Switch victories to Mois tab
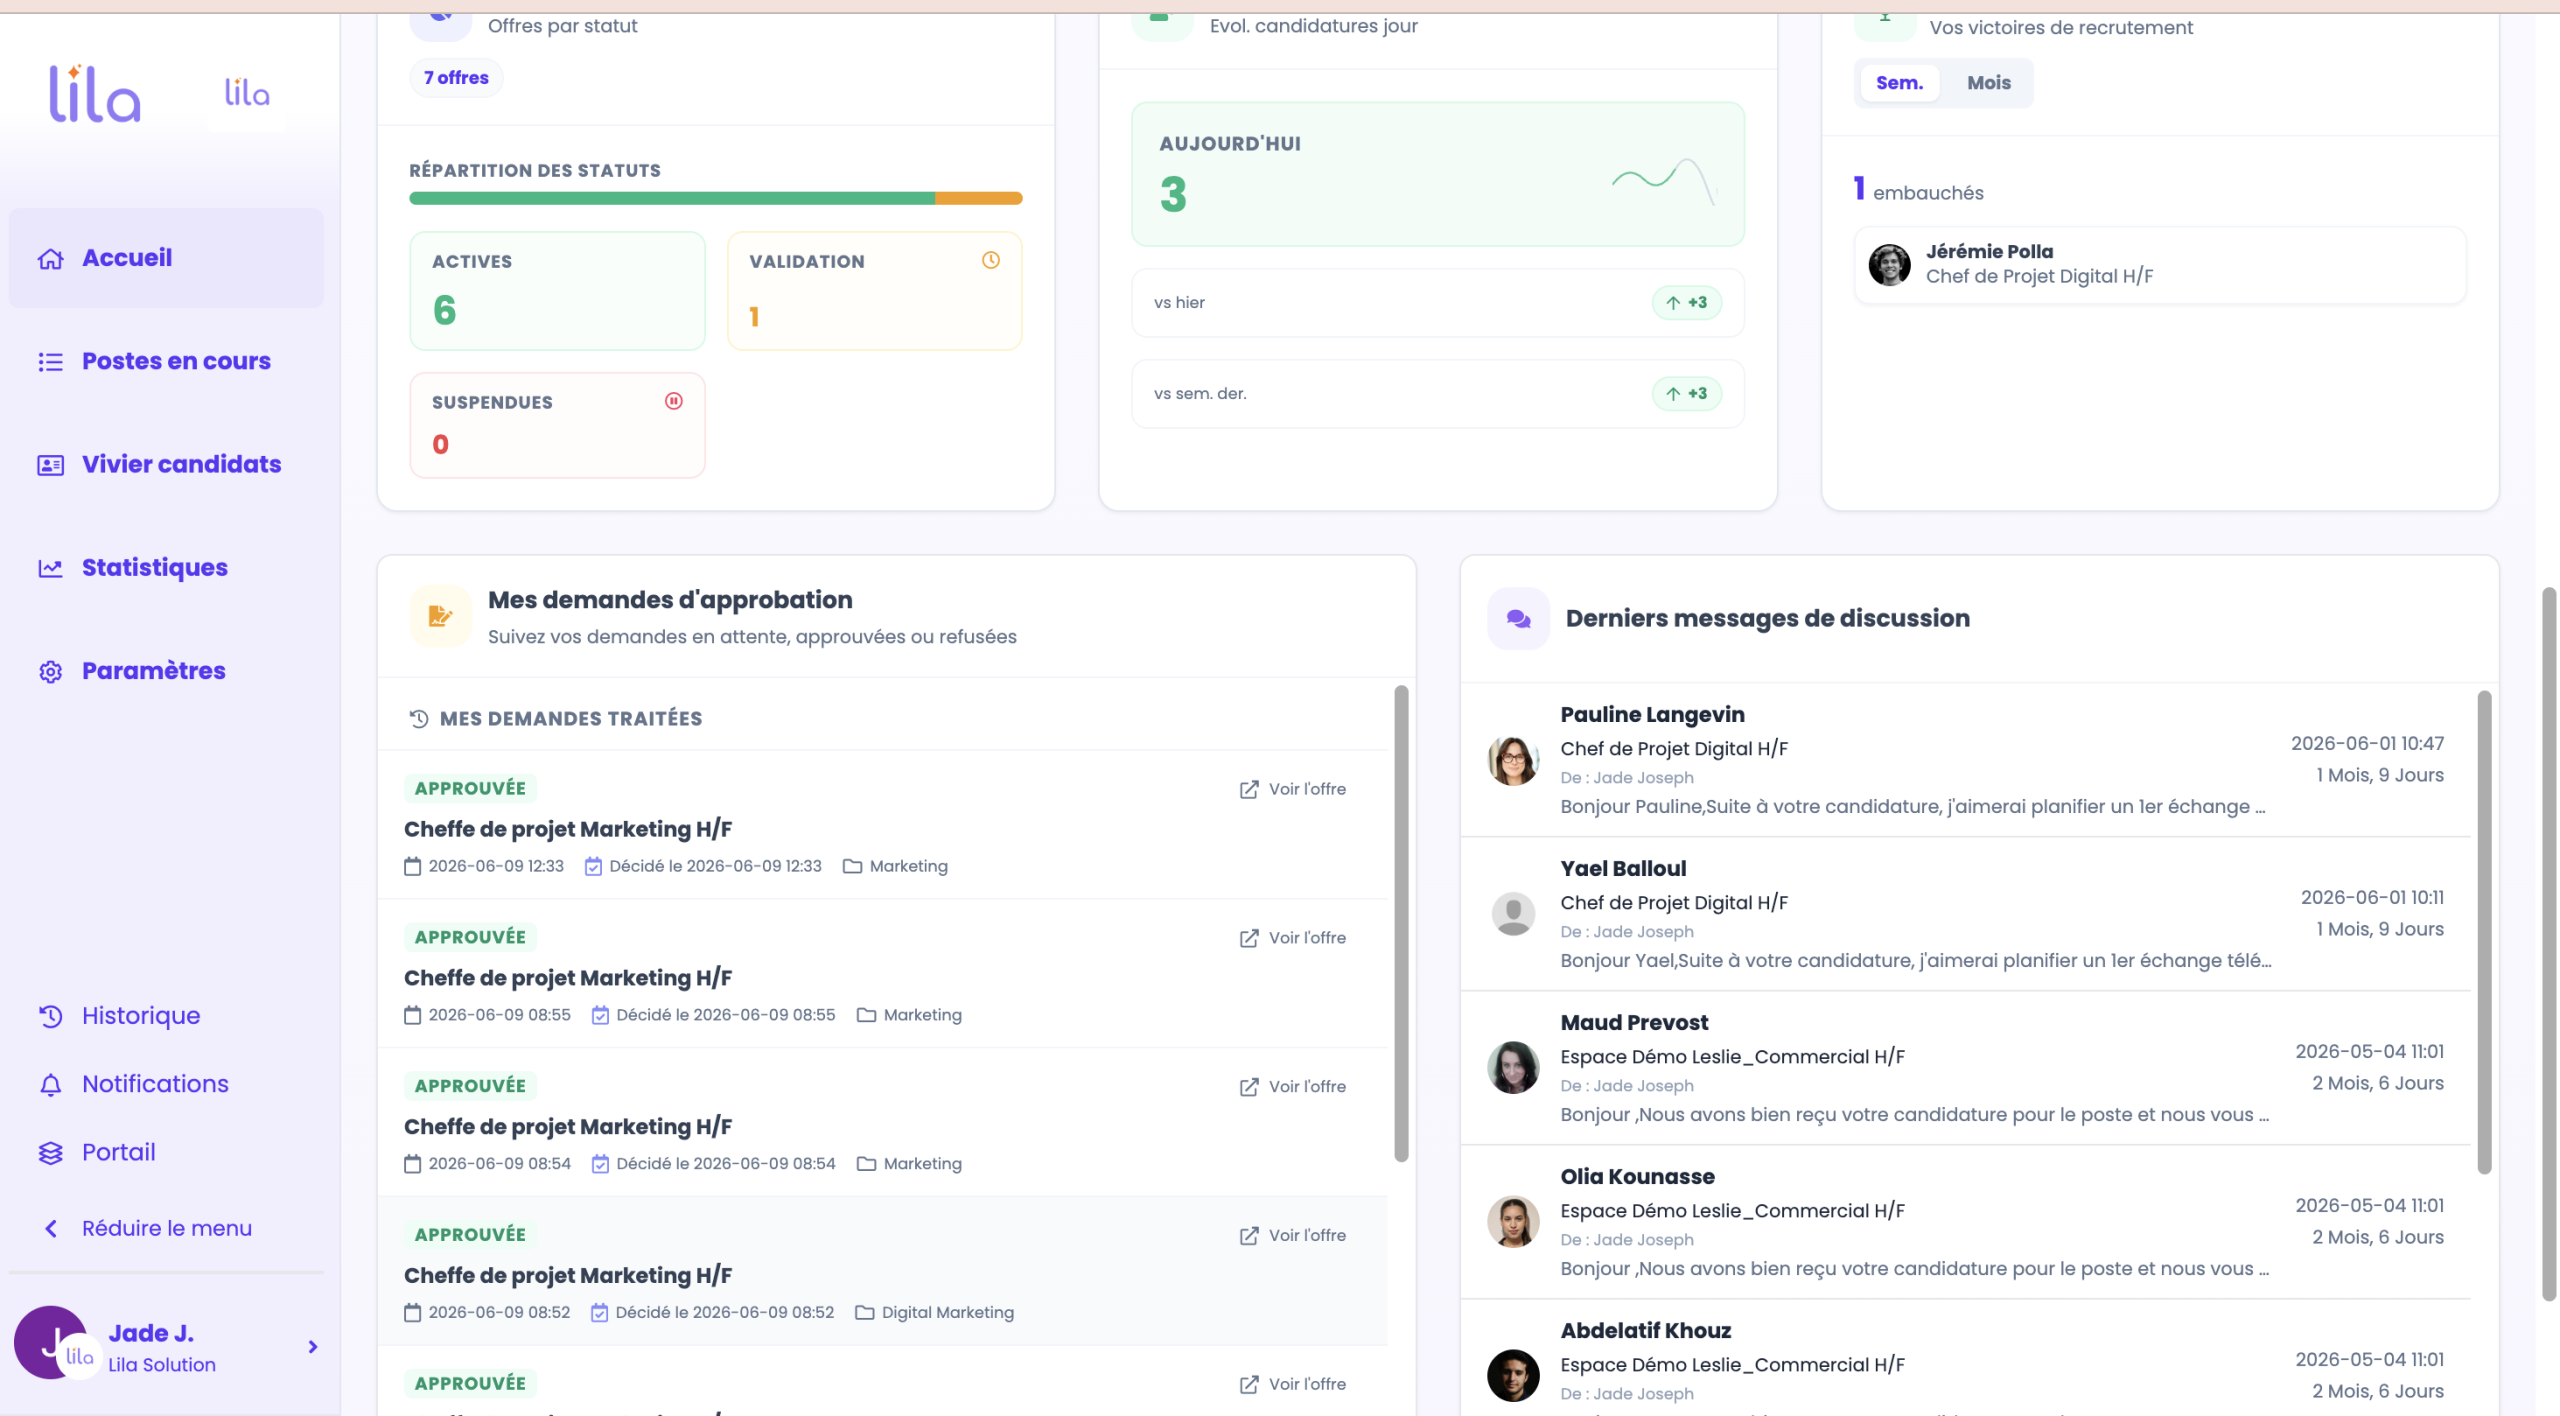 [1988, 83]
